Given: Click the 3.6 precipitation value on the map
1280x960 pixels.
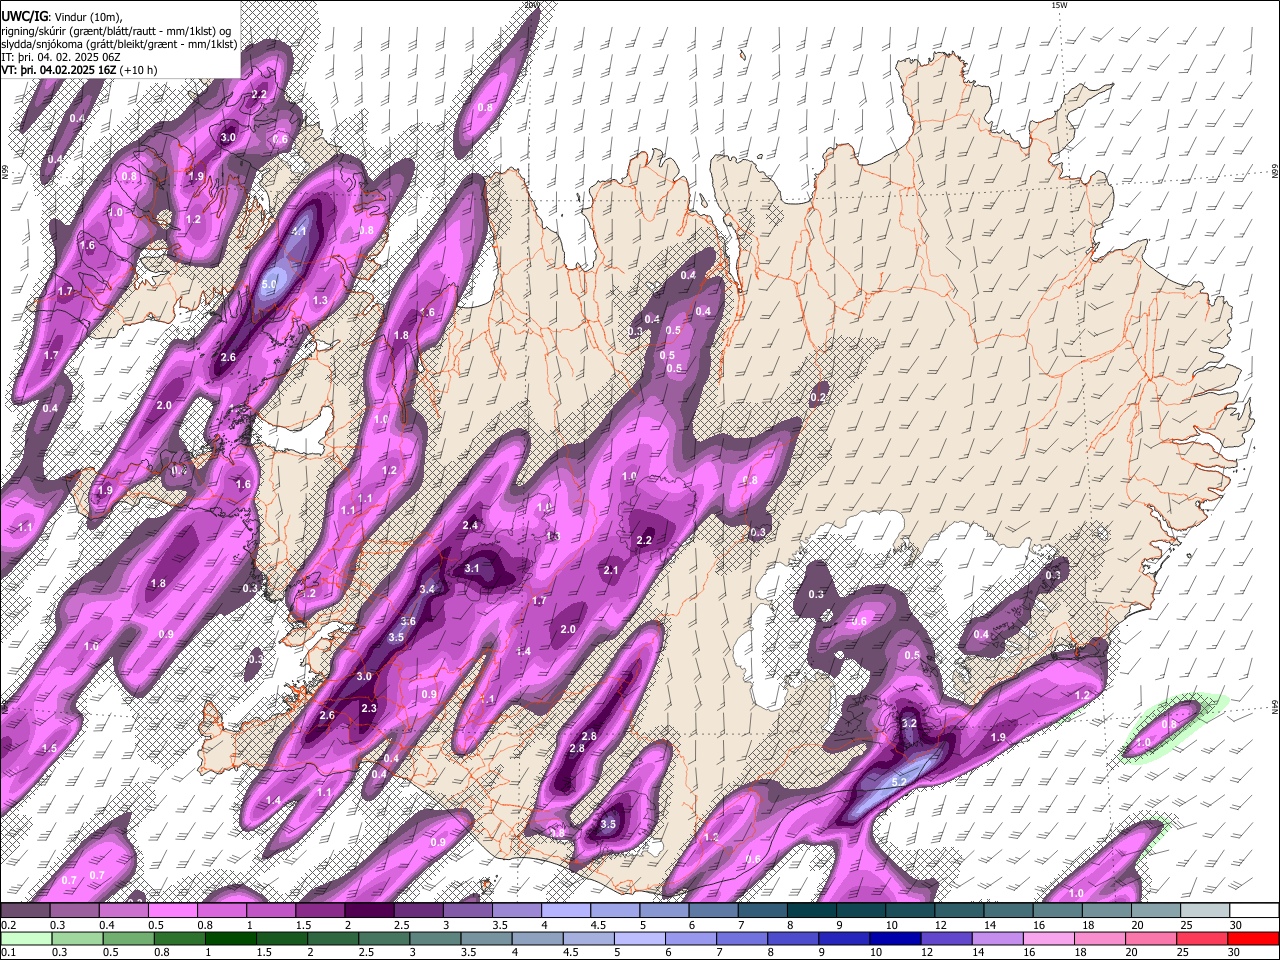Looking at the screenshot, I should (x=408, y=622).
